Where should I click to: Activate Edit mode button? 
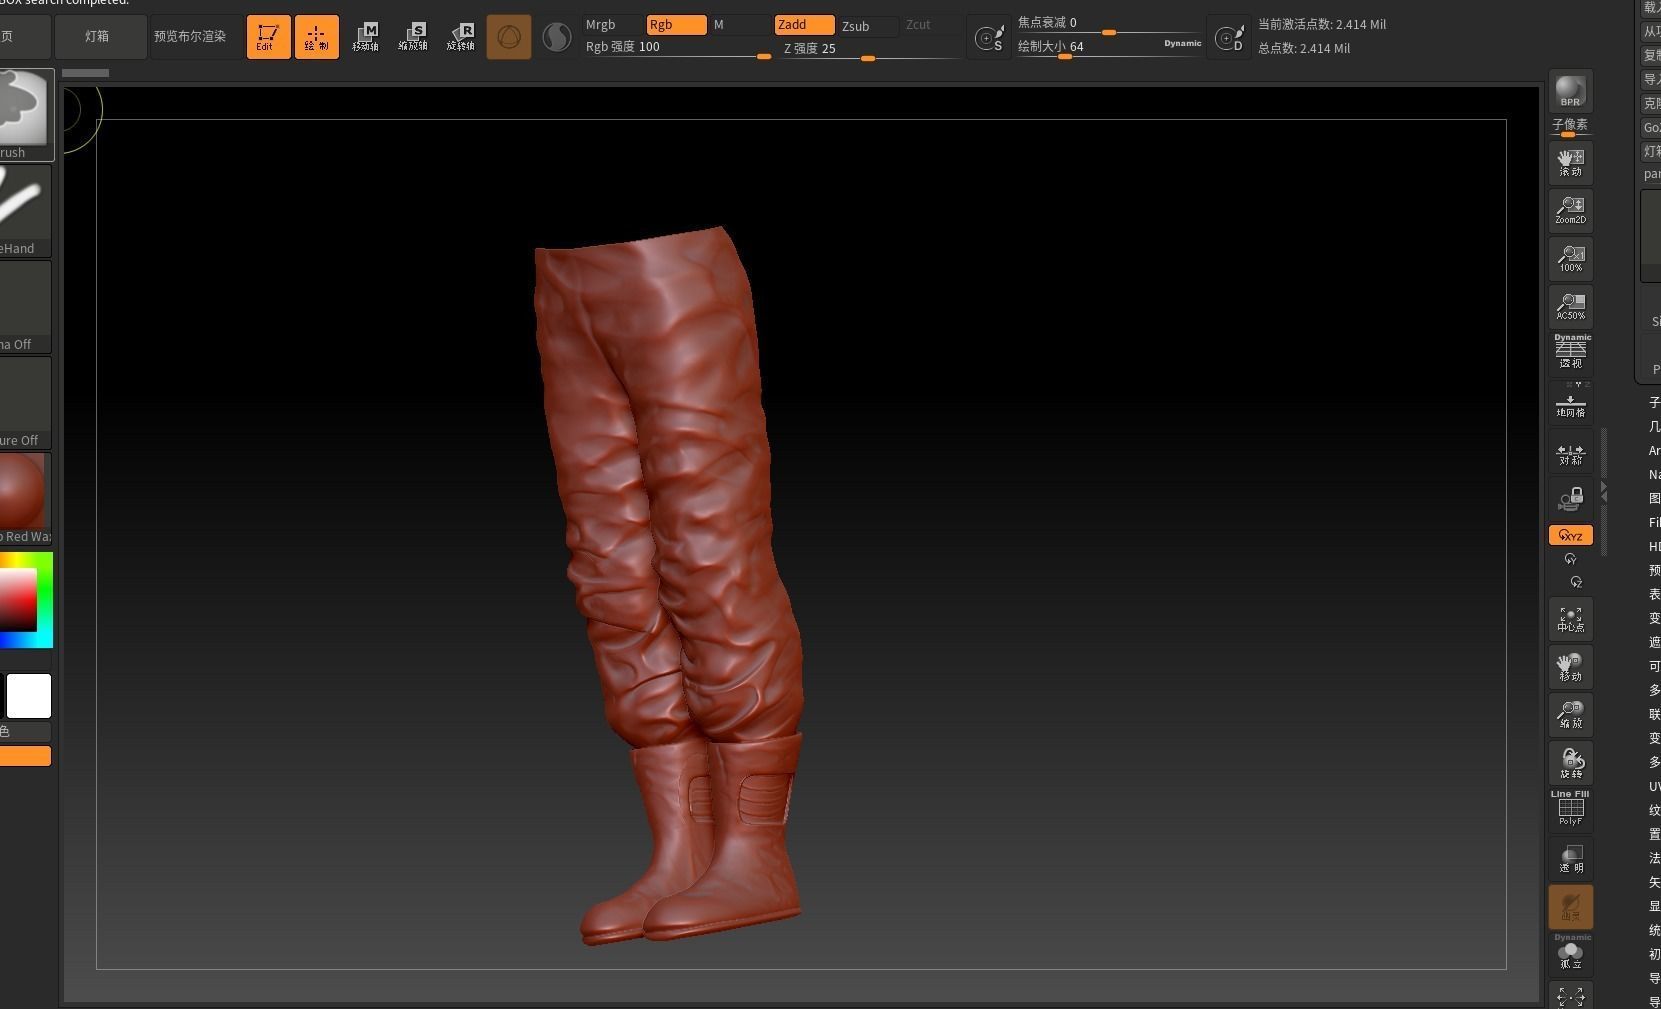pos(268,37)
